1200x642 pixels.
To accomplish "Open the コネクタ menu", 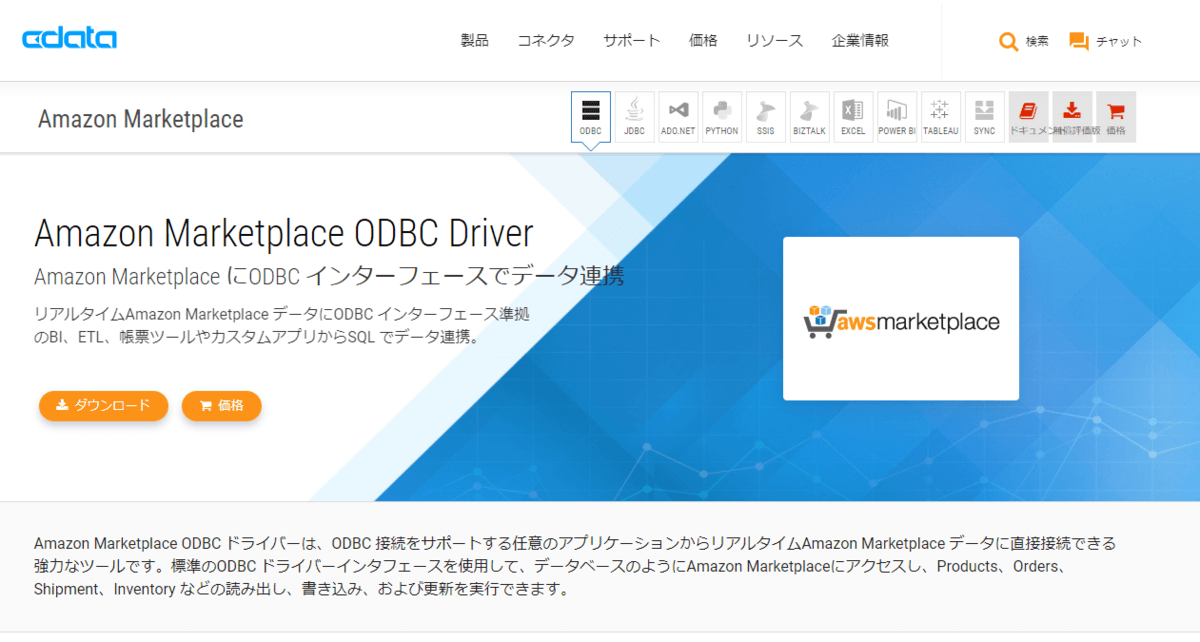I will point(546,40).
